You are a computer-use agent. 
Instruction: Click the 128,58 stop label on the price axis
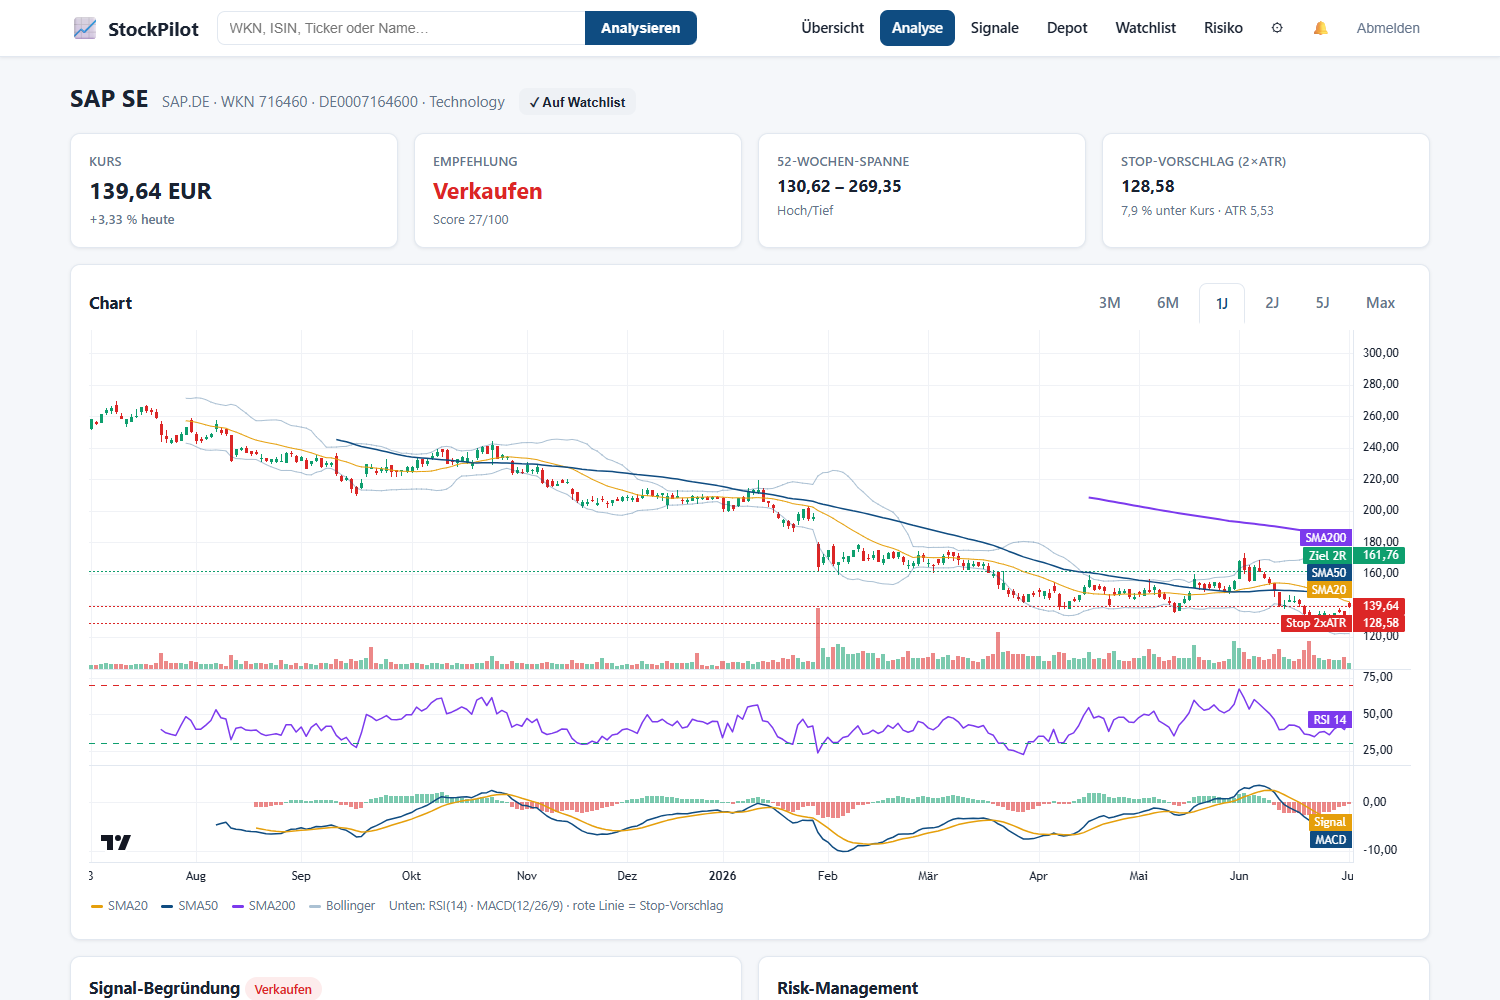[x=1381, y=623]
